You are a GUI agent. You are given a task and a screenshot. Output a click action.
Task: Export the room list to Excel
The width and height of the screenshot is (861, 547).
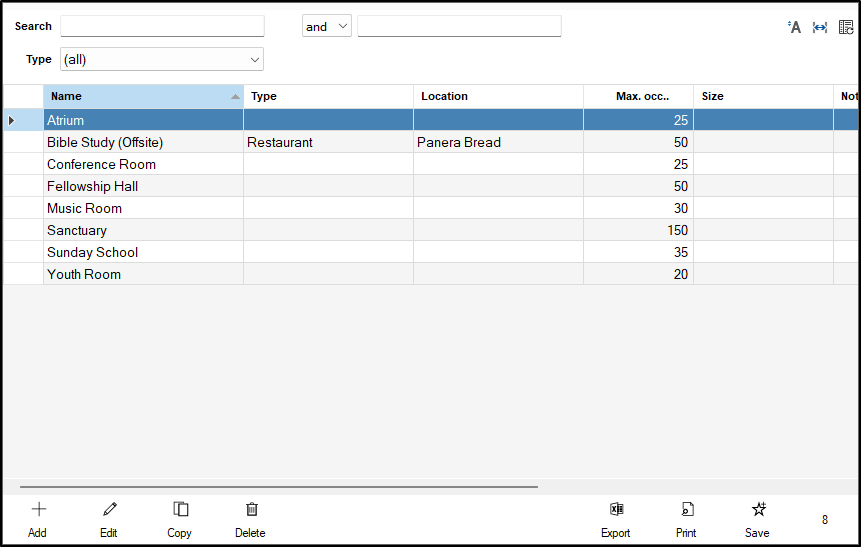[616, 518]
